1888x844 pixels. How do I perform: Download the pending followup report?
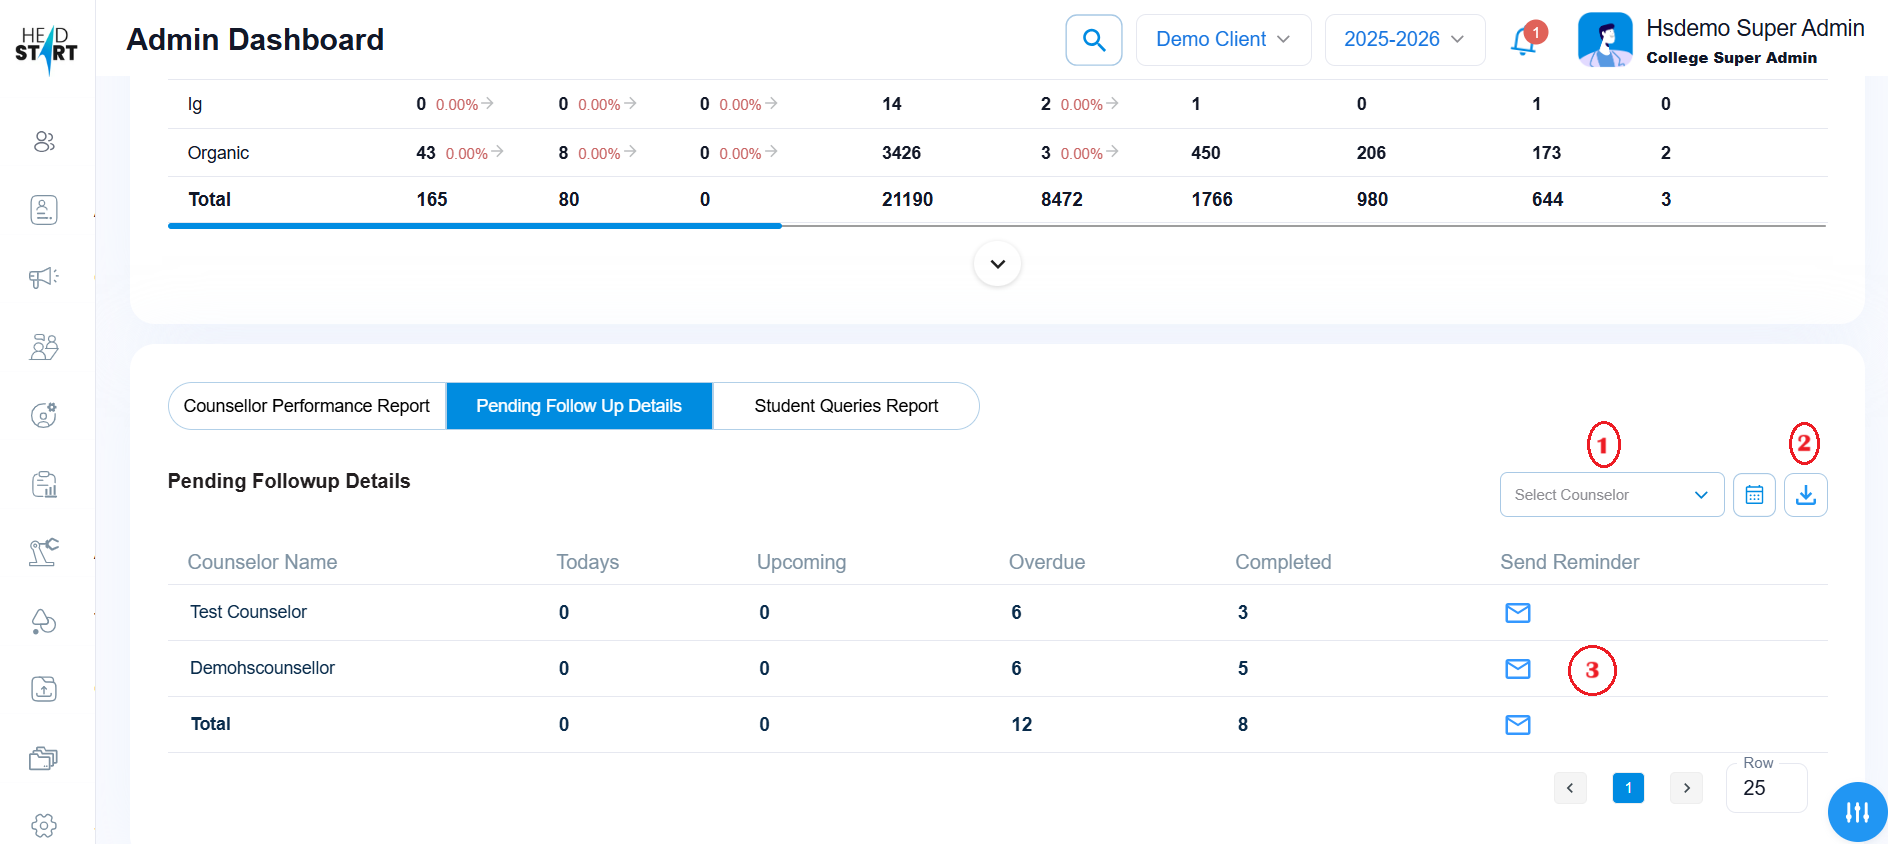click(1805, 495)
